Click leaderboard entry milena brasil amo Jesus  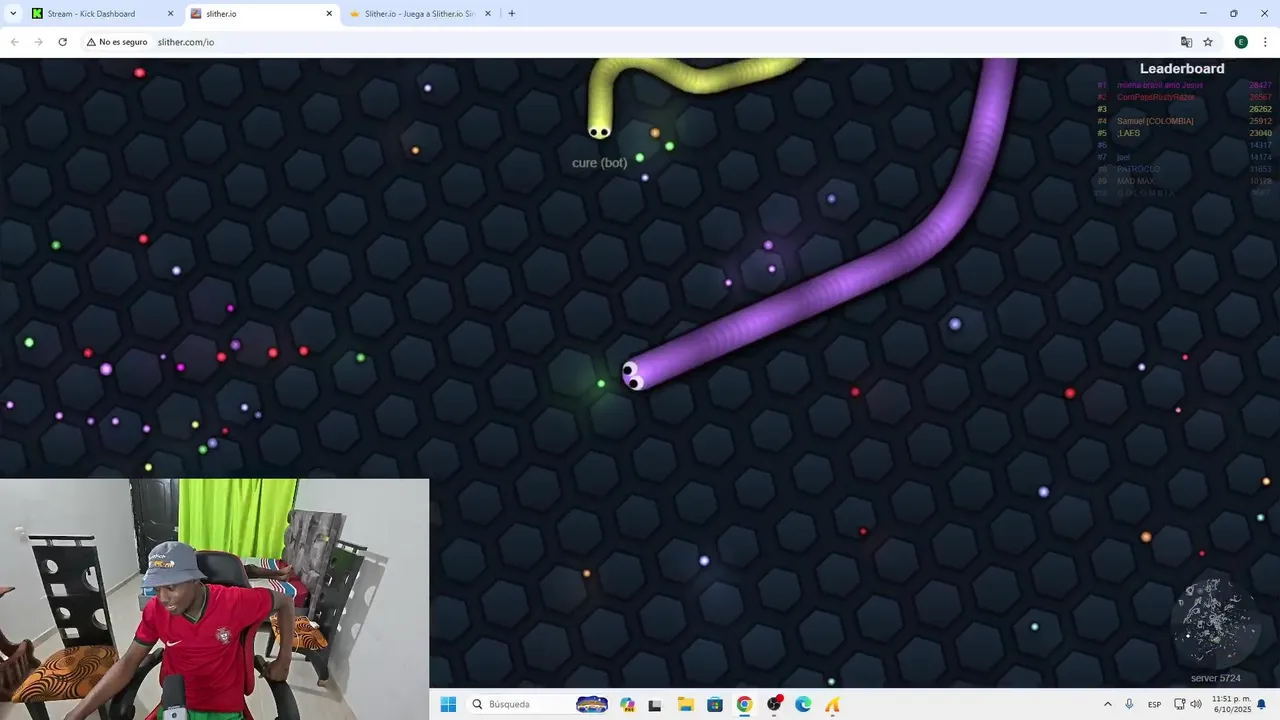point(1159,85)
